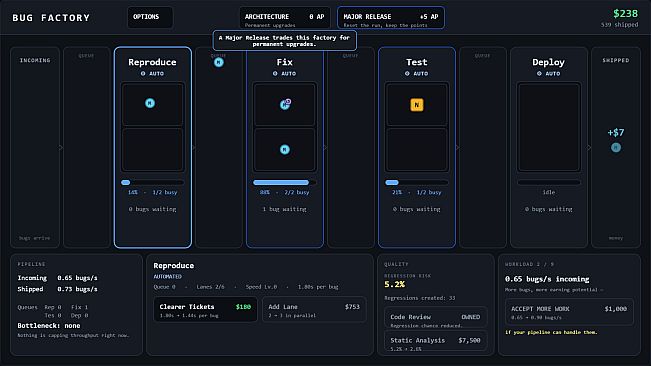This screenshot has width=651, height=366.
Task: Click the '2/2 busy' status under Fix
Action: [x=297, y=193]
